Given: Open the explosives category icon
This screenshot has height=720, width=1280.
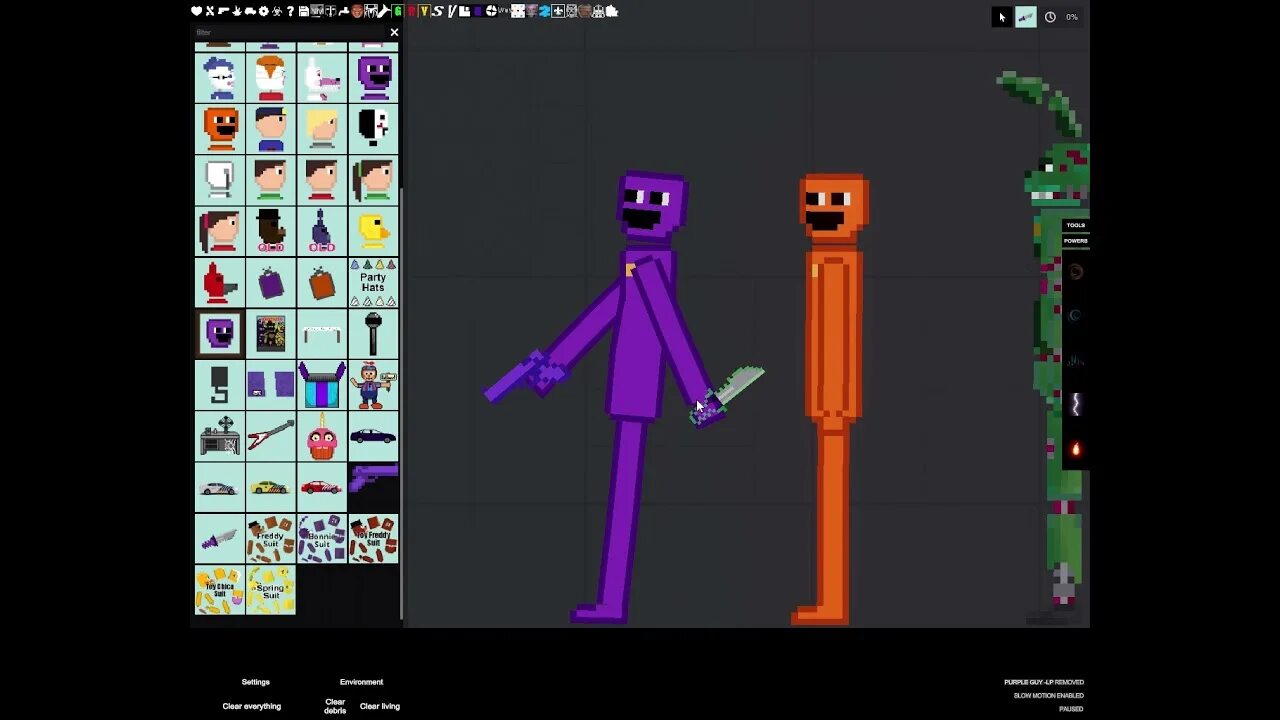Looking at the screenshot, I should click(x=237, y=11).
